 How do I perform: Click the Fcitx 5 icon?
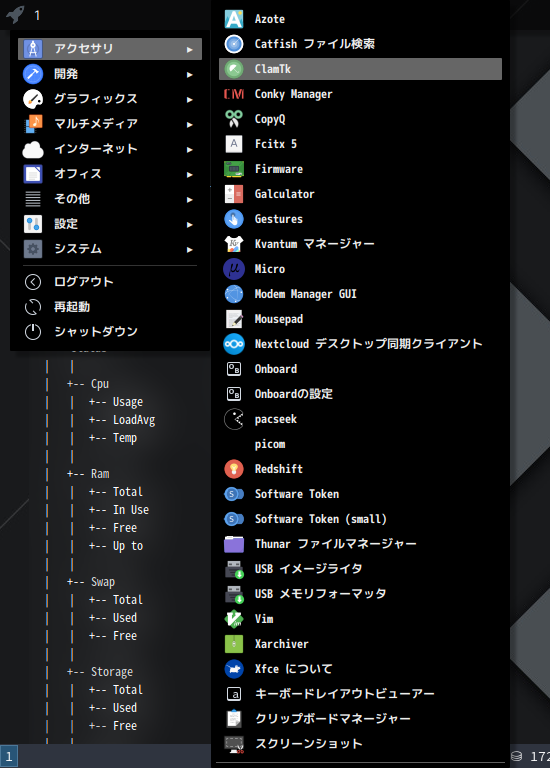click(234, 144)
